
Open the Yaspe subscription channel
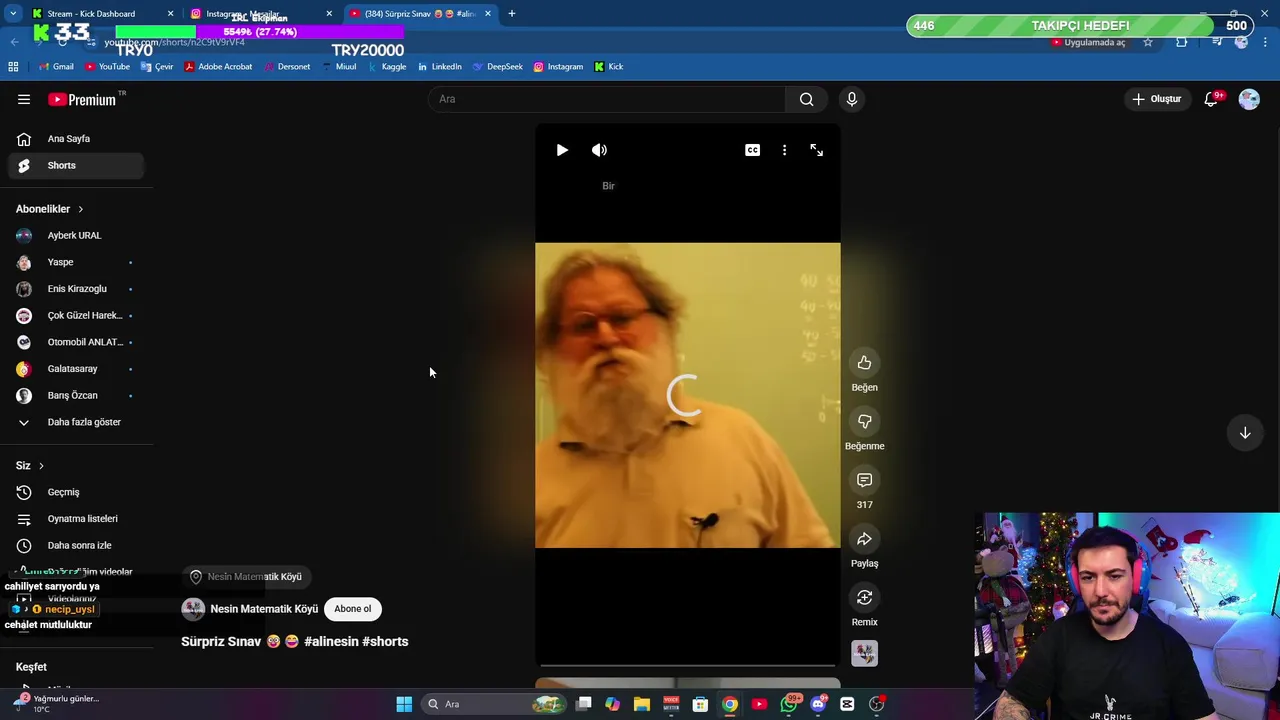(76, 262)
